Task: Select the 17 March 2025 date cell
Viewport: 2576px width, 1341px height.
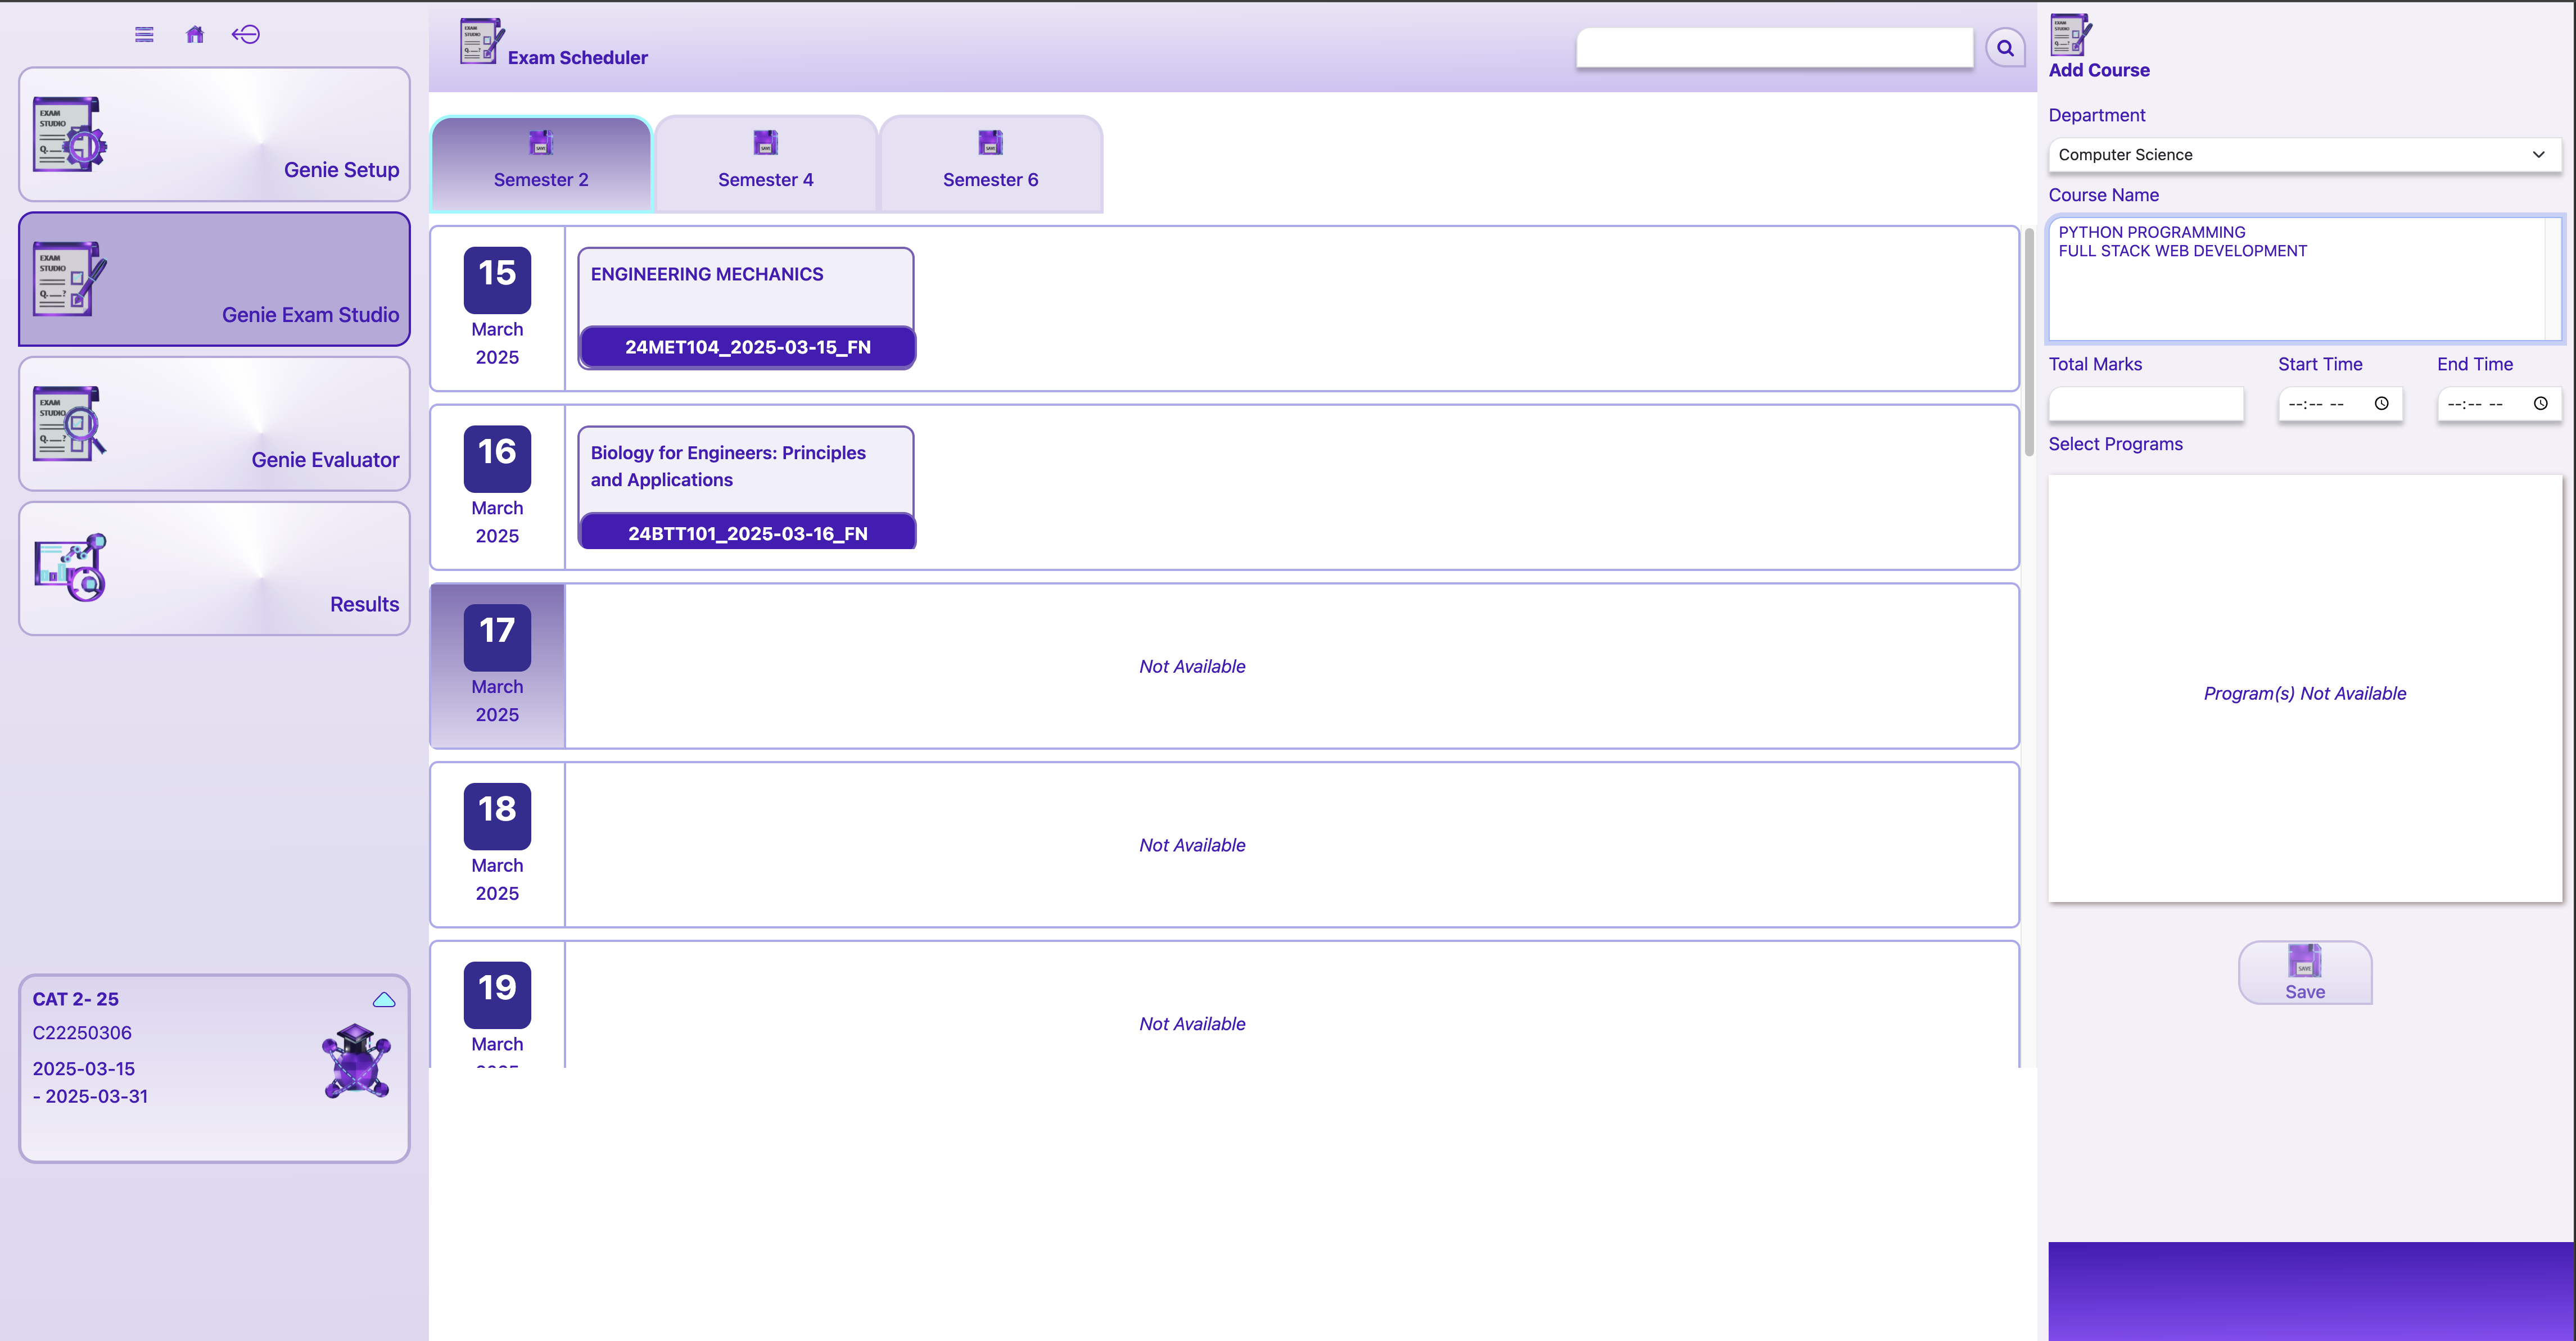Action: pyautogui.click(x=497, y=666)
